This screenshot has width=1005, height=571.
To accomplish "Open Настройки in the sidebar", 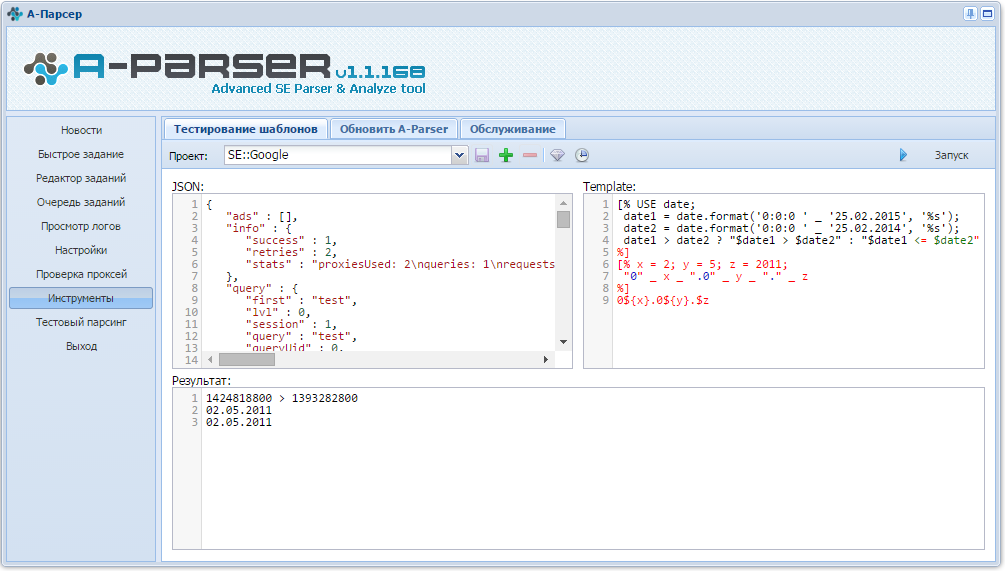I will pos(81,250).
